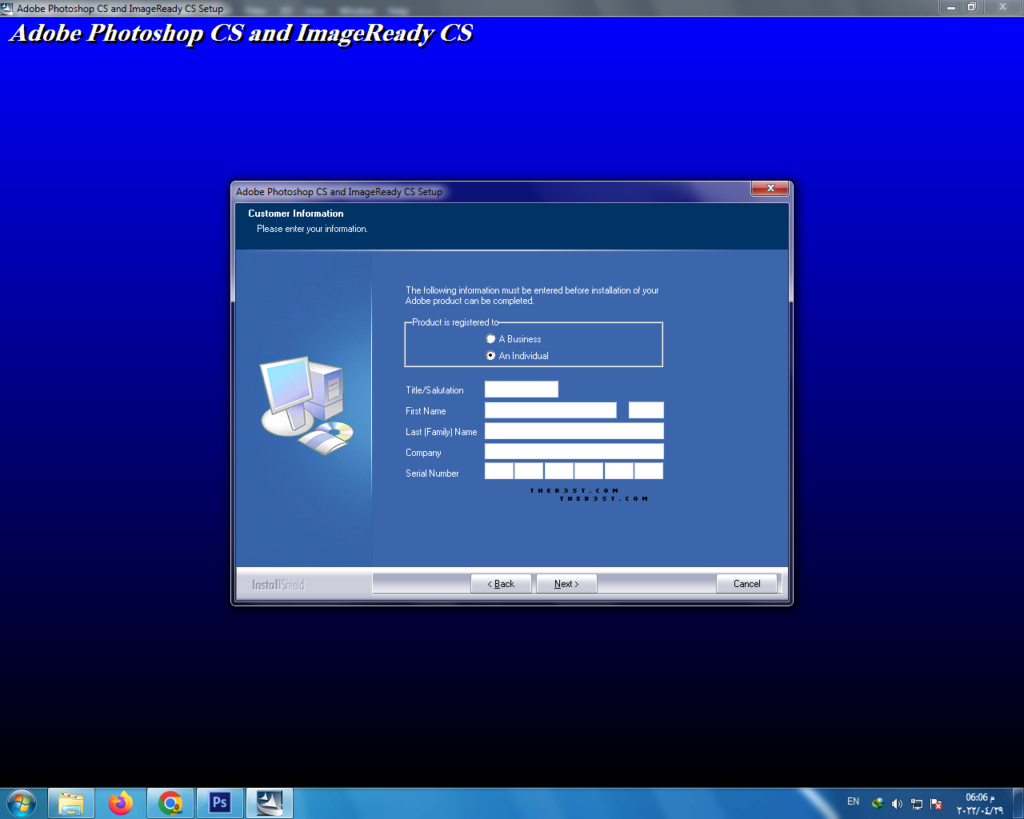Click the sixth Serial Number box
This screenshot has height=819, width=1024.
pos(648,472)
